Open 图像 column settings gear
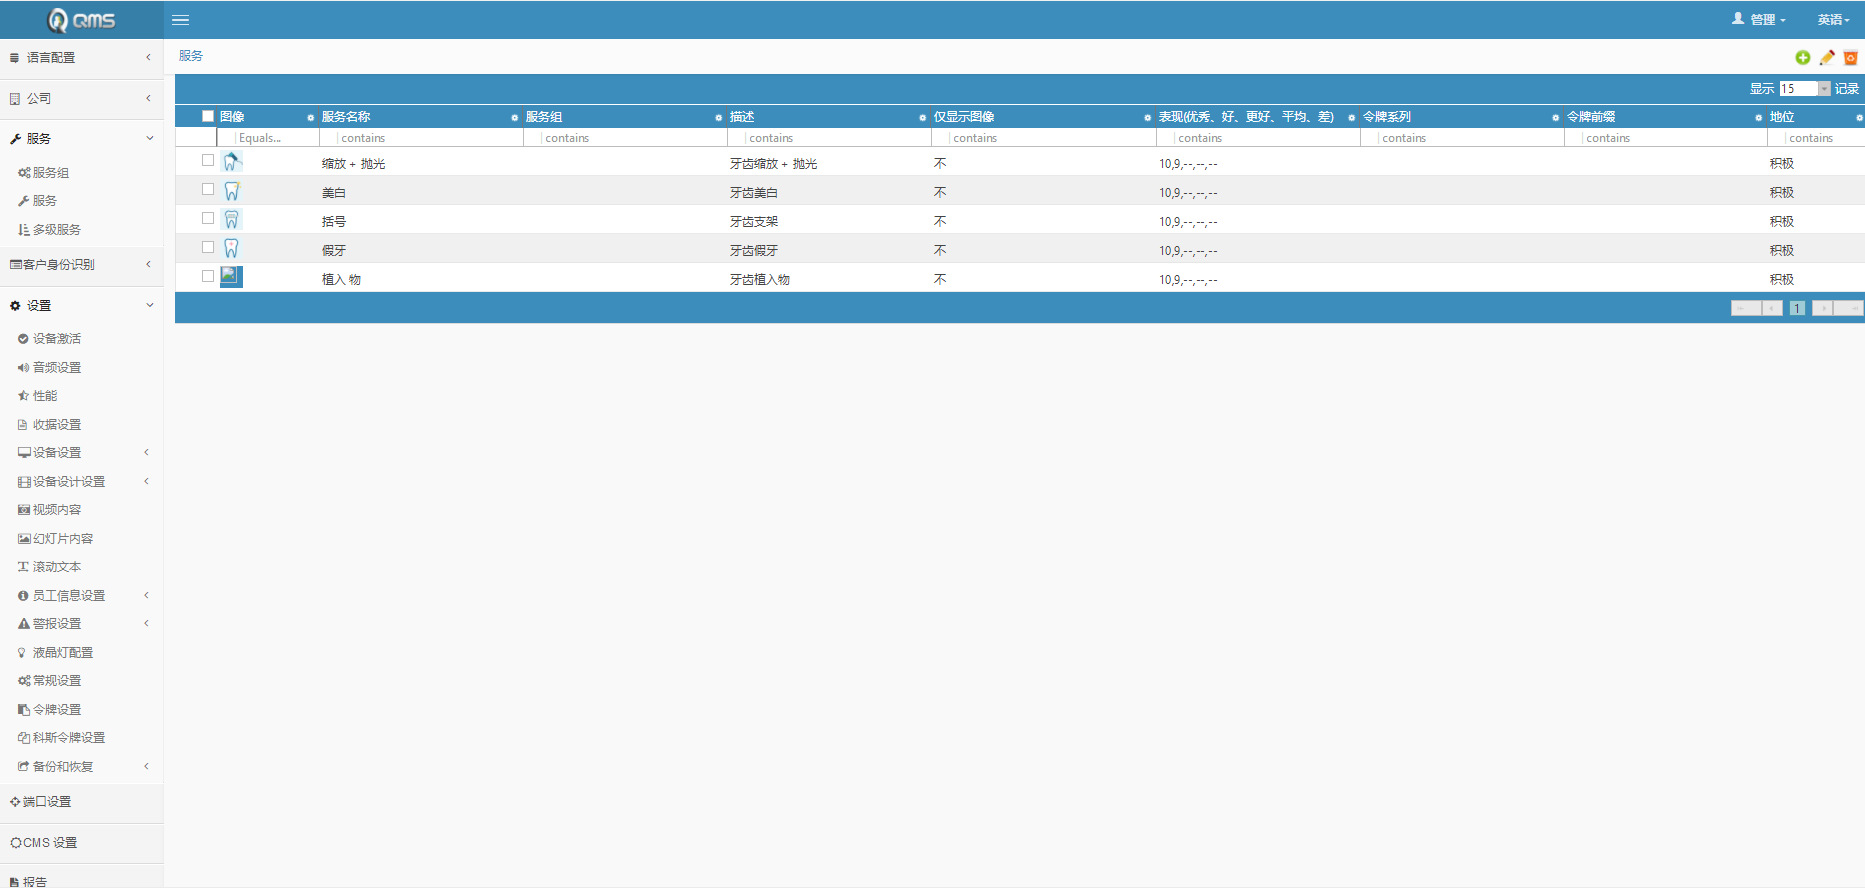This screenshot has height=892, width=1865. (x=311, y=118)
